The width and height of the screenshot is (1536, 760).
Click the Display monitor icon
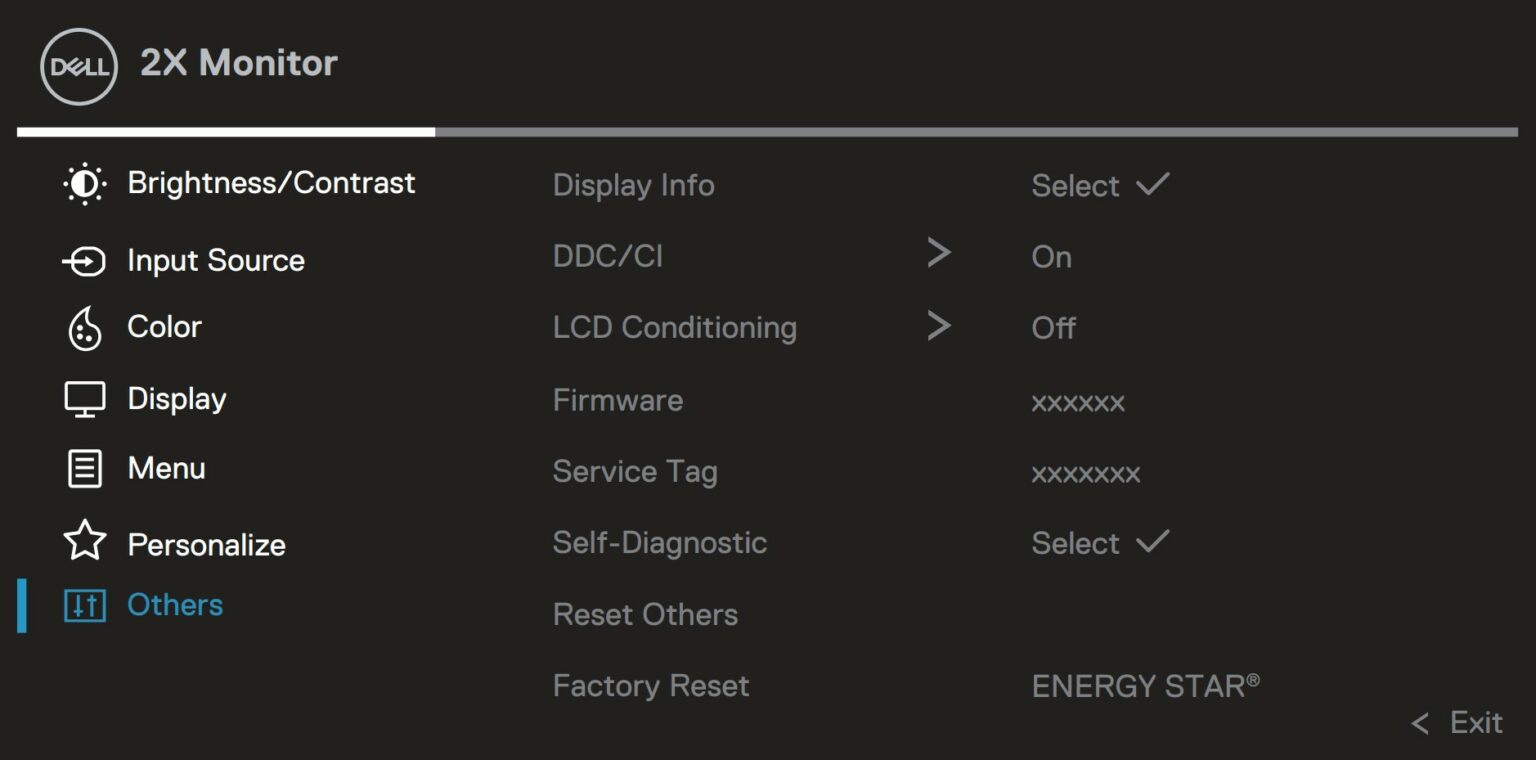tap(84, 397)
